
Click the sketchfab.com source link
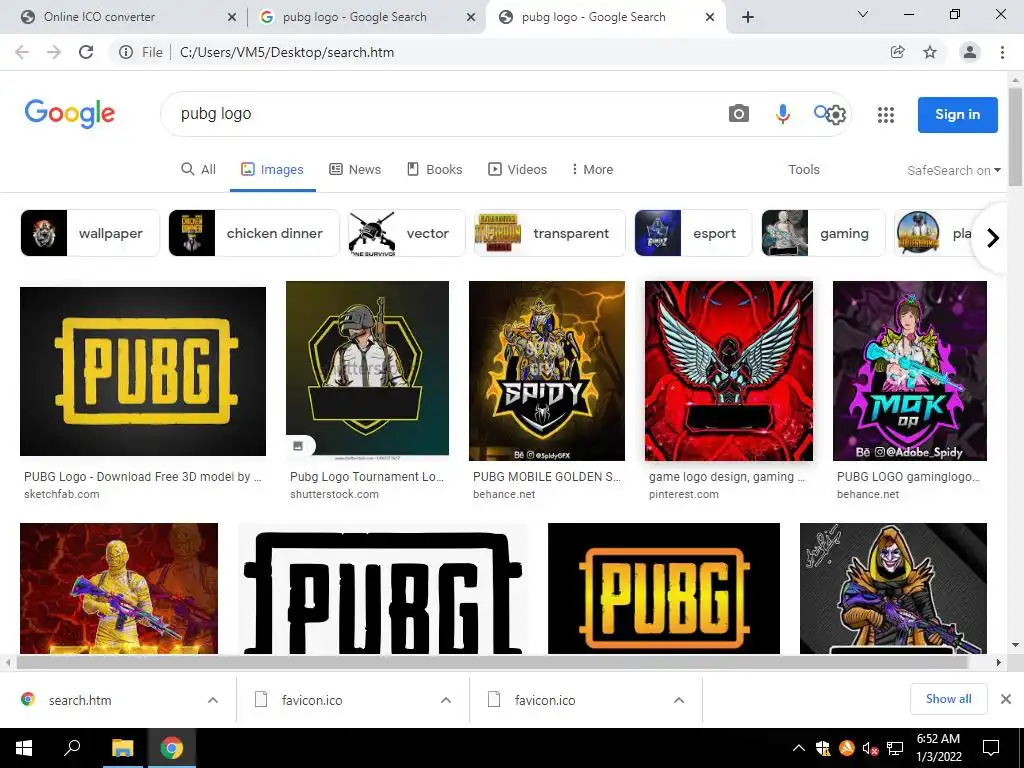(x=61, y=494)
